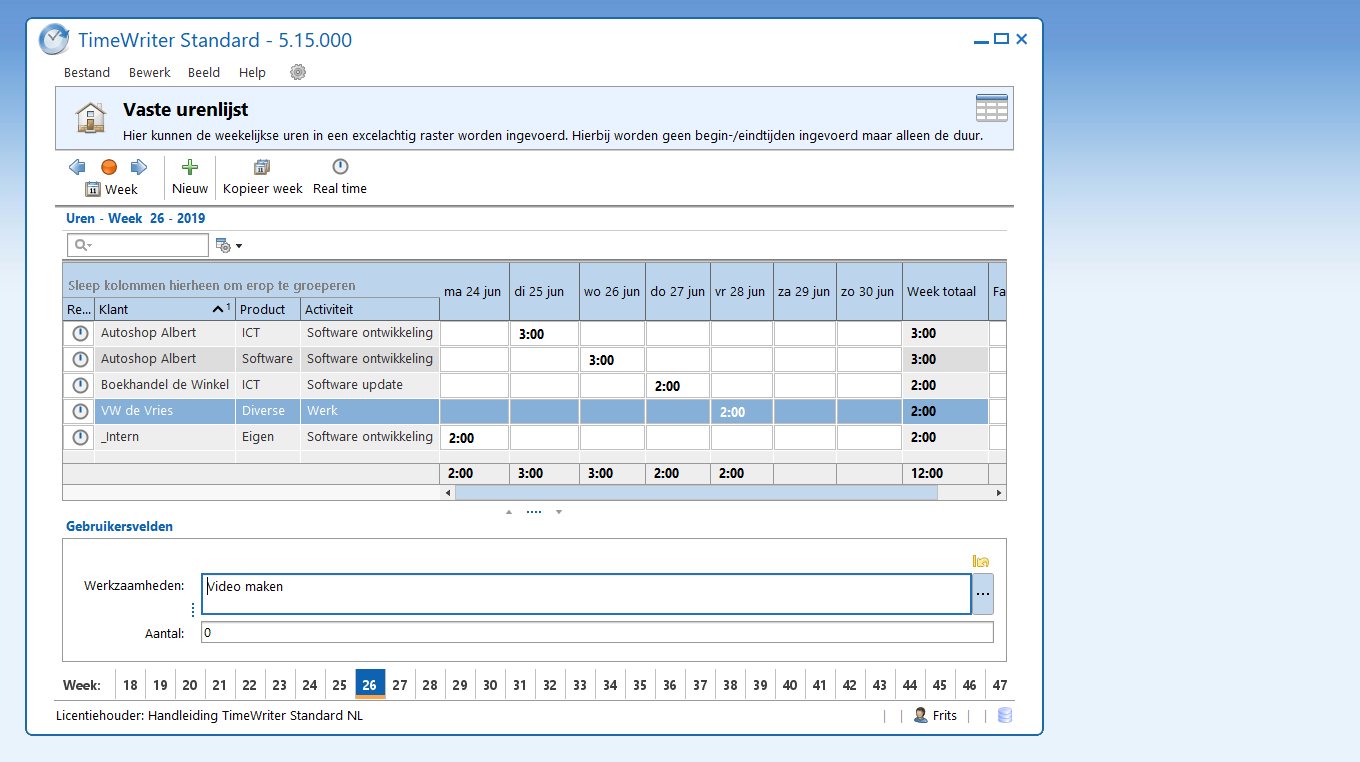Click the Aantal input field

click(597, 632)
